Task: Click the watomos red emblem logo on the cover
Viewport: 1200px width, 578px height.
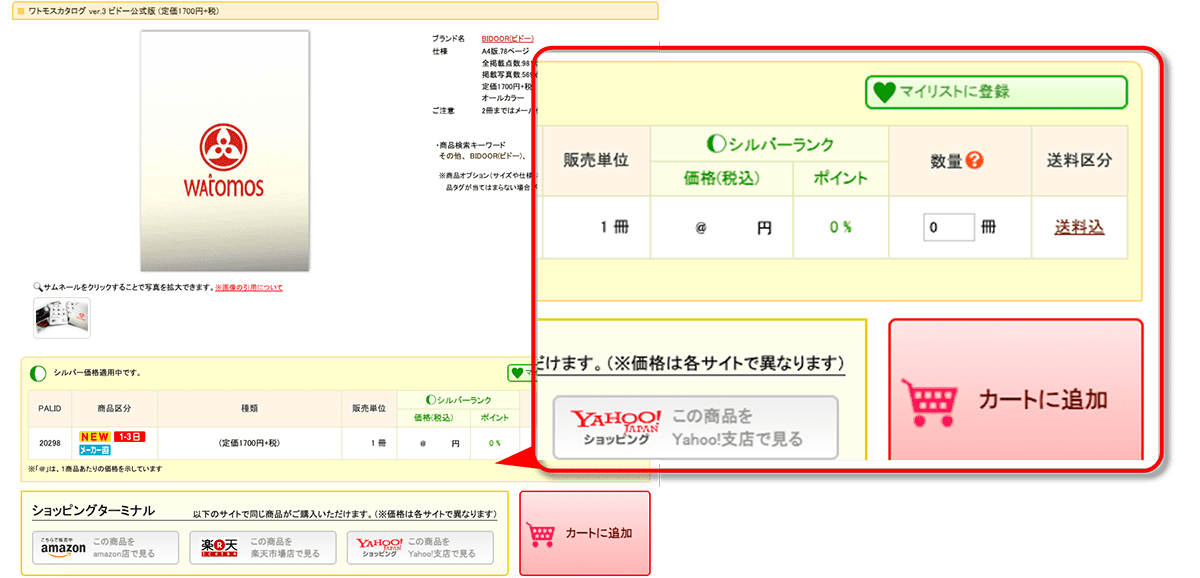Action: coord(224,148)
